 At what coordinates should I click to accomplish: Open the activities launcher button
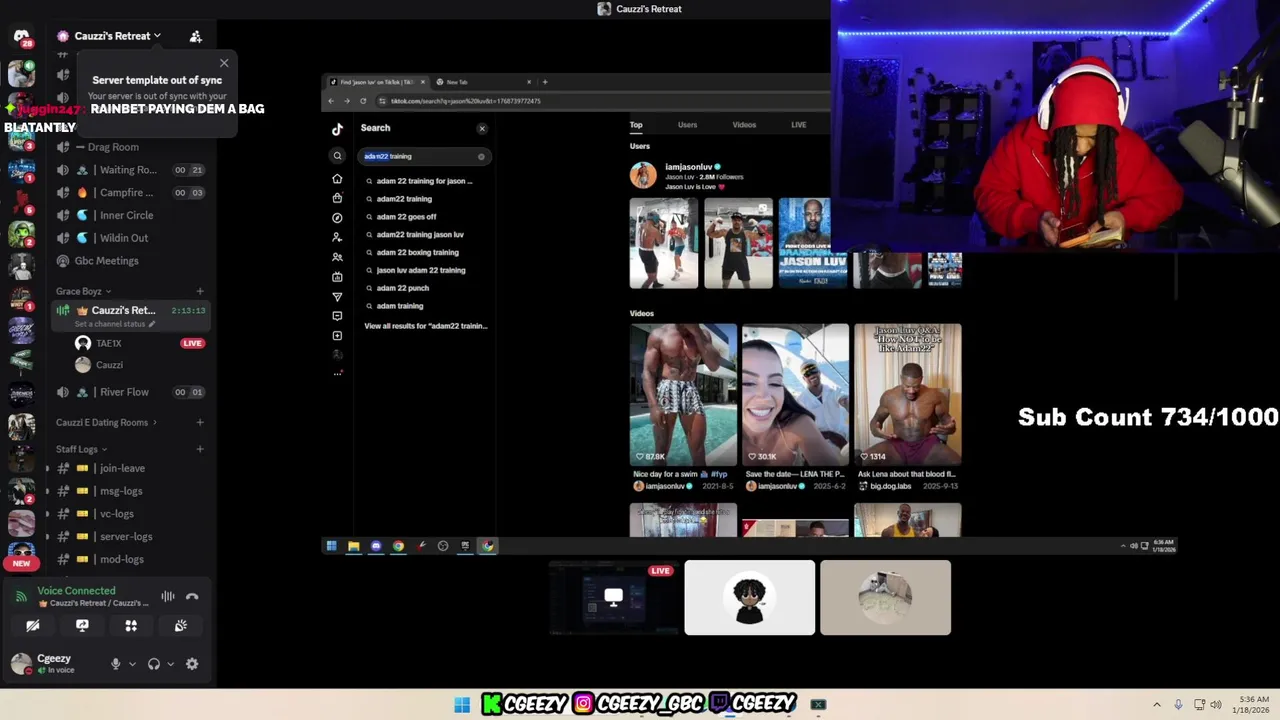131,625
